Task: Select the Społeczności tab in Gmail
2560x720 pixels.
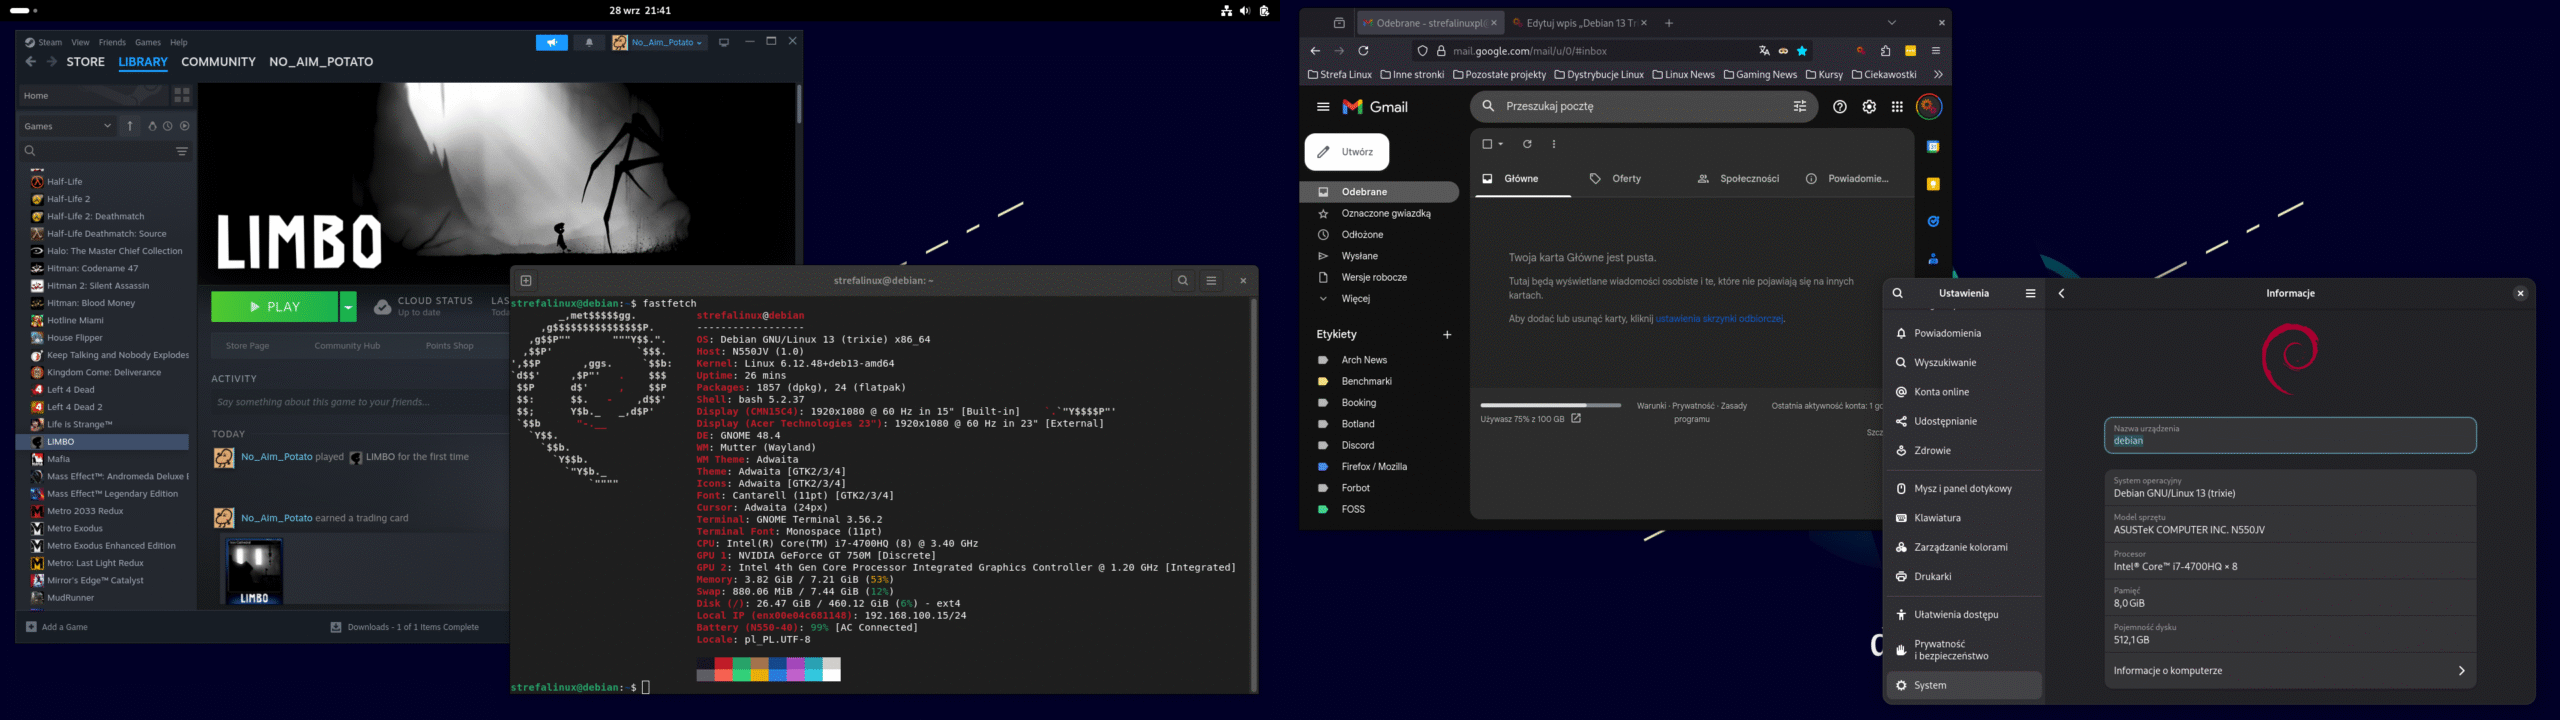Action: click(x=1739, y=179)
